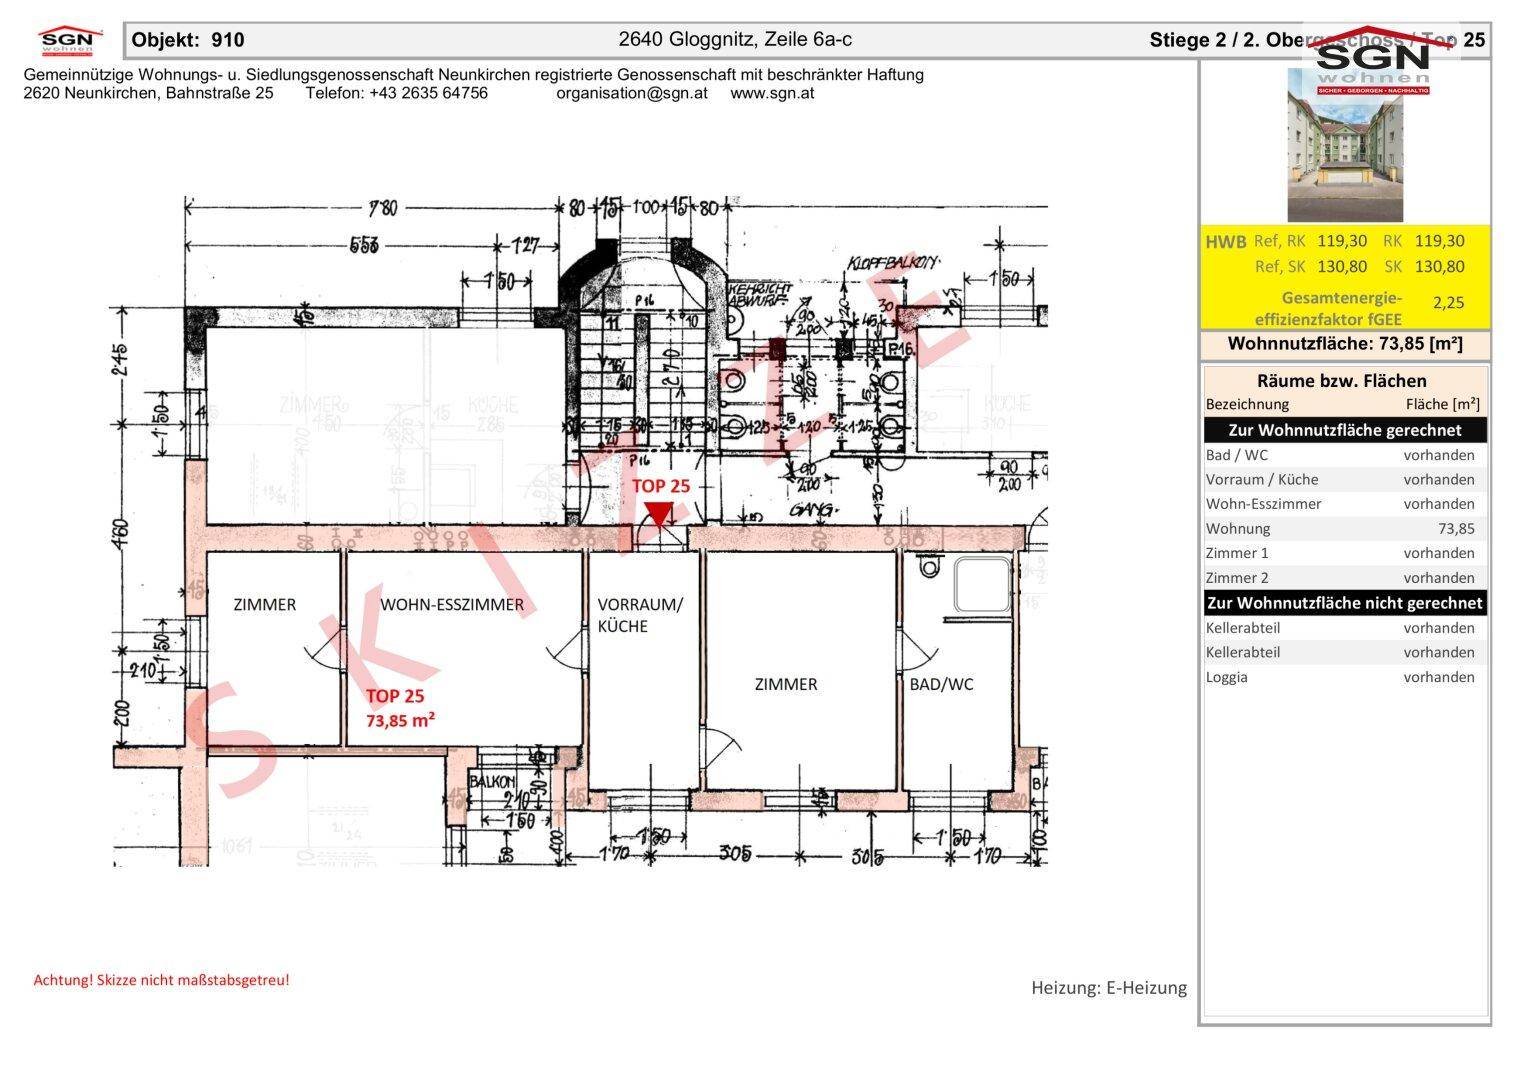This screenshot has width=1527, height=1080.
Task: Open the organisation@sgn.at email link
Action: [x=632, y=93]
